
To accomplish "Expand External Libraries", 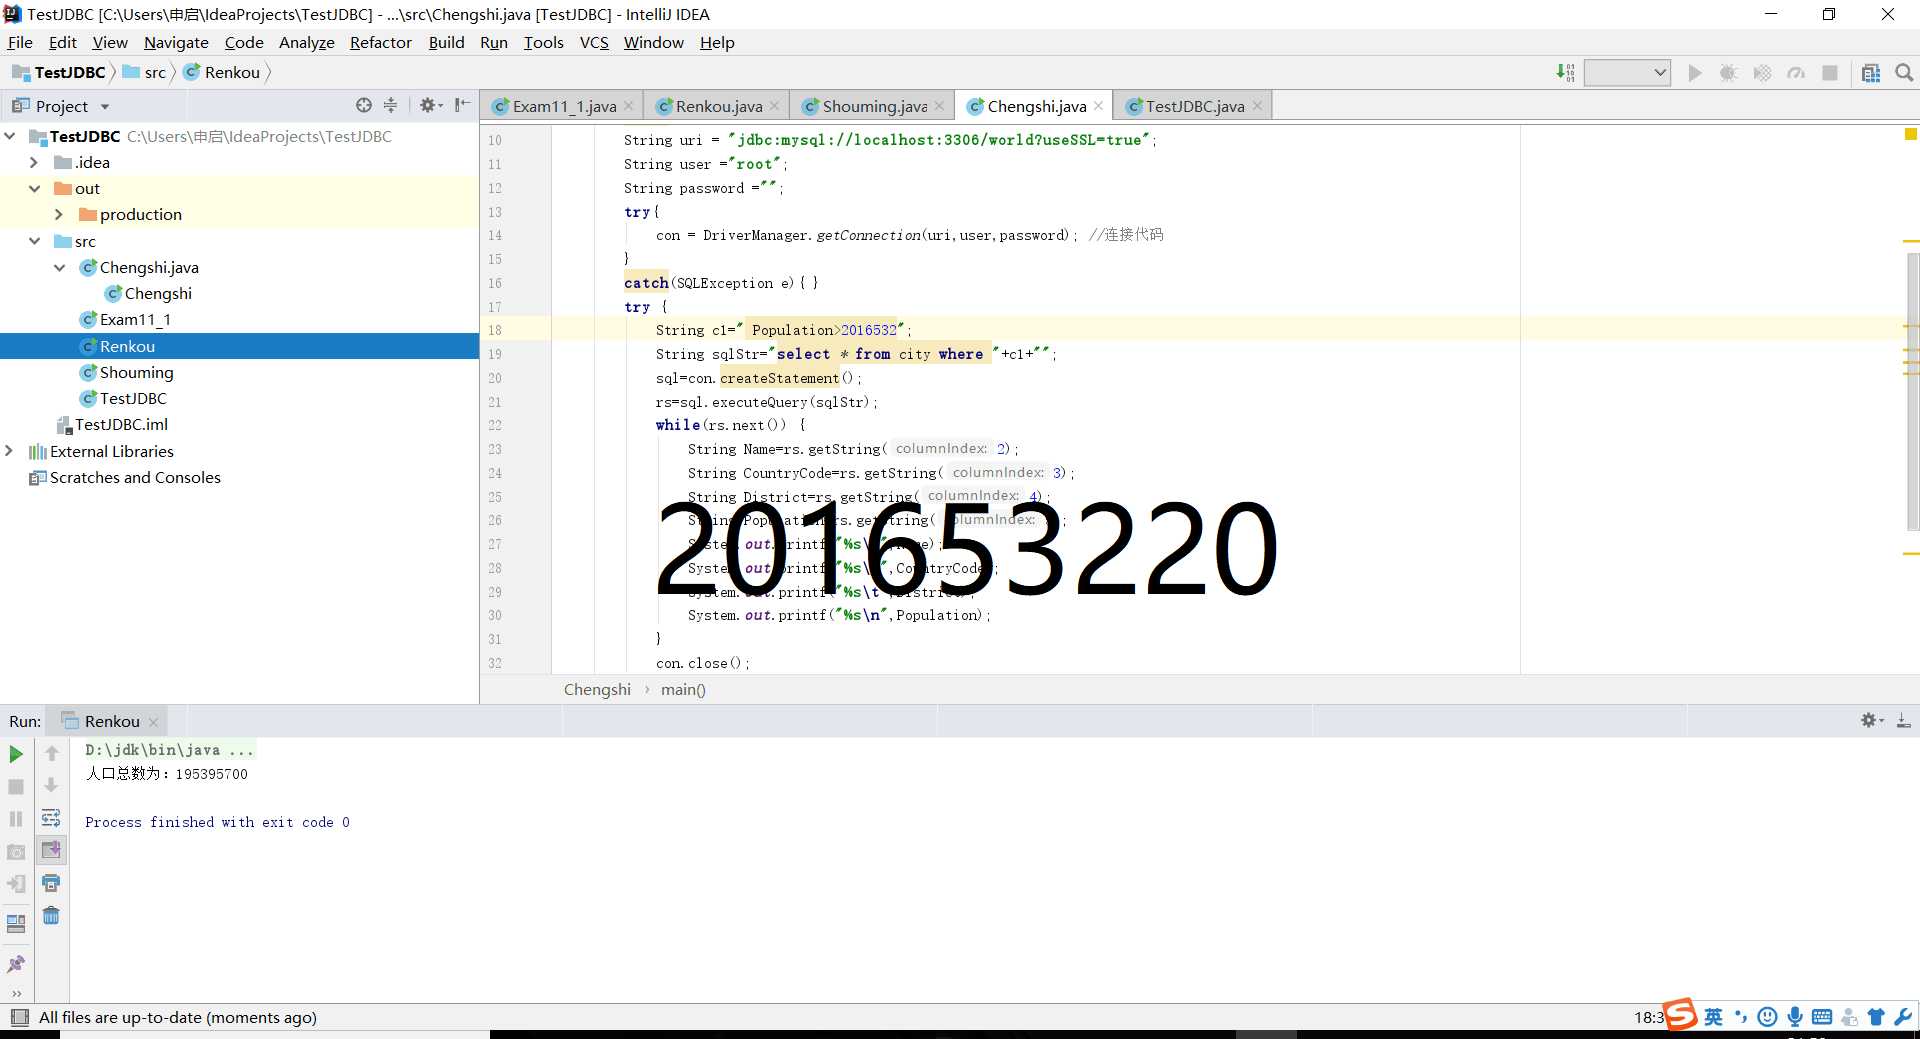I will pos(10,451).
